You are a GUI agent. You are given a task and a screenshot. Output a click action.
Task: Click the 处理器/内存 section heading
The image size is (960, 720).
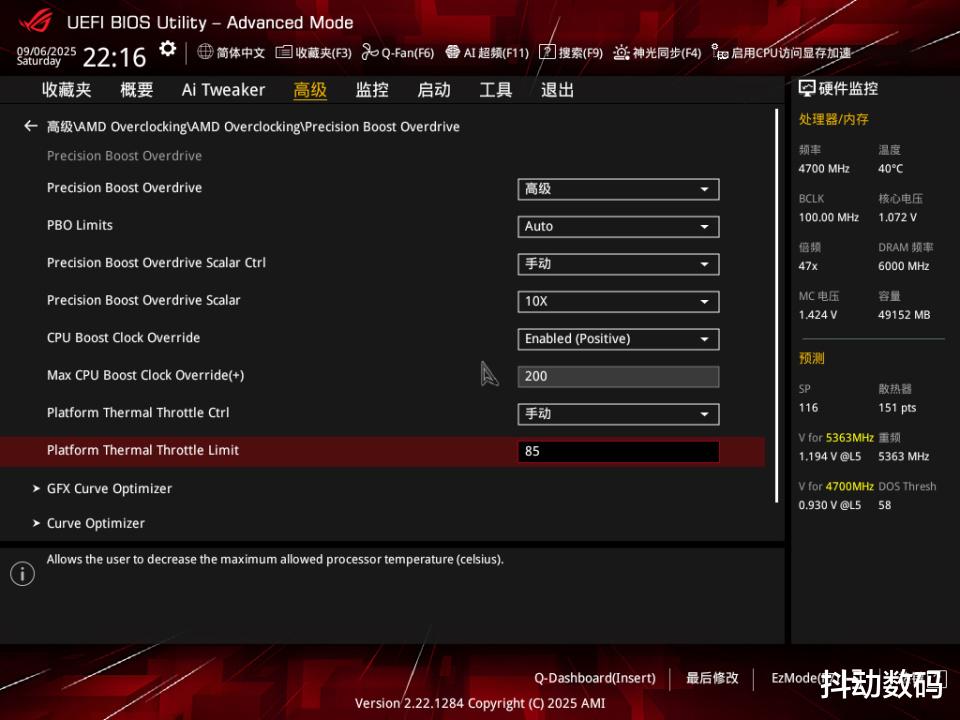[834, 119]
